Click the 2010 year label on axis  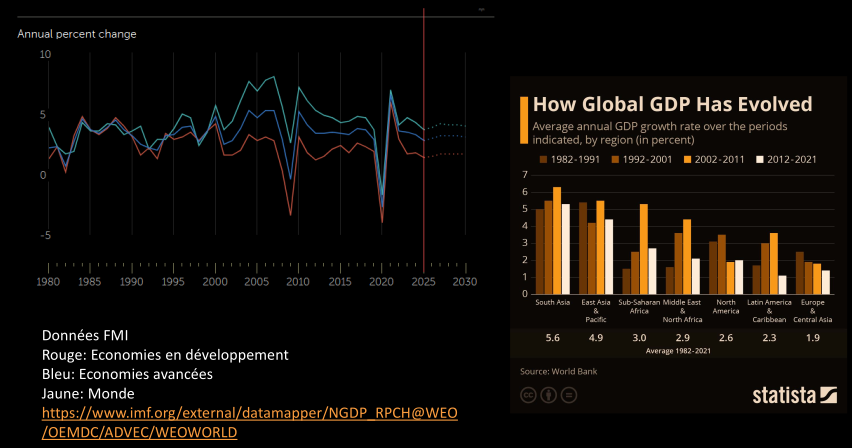coord(297,283)
